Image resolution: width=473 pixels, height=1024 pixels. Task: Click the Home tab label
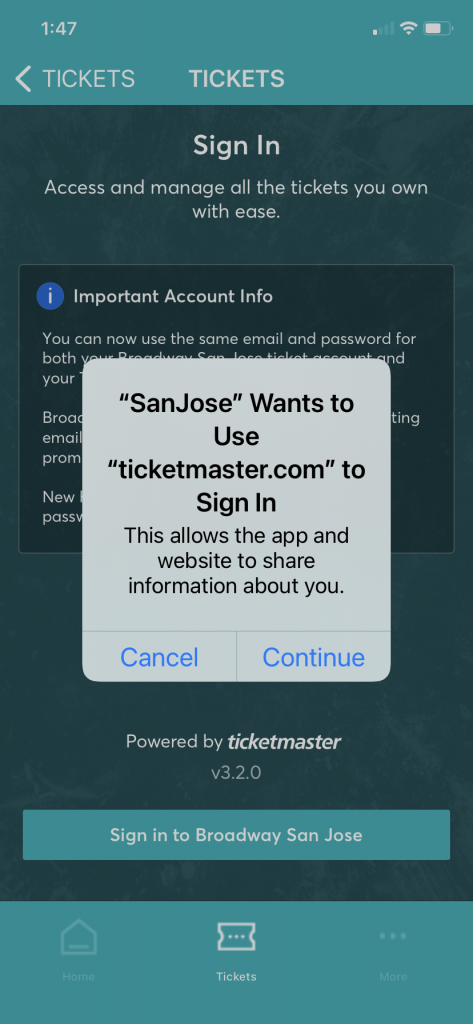[78, 977]
